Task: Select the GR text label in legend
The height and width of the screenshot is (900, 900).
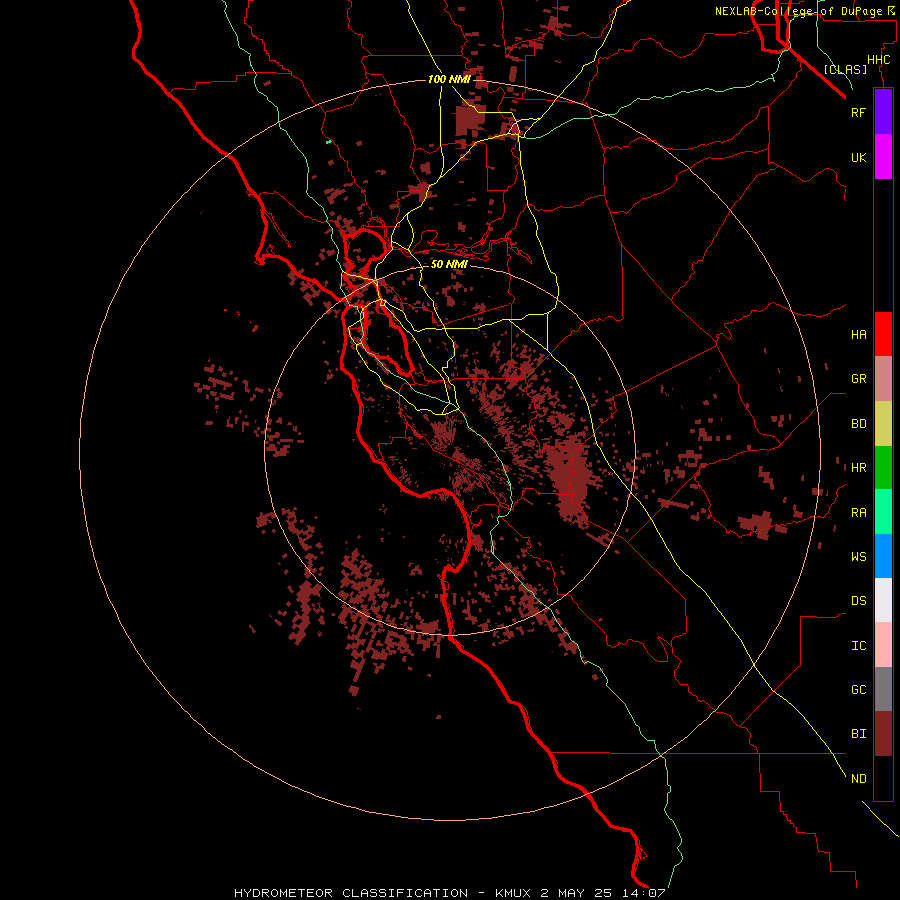Action: (x=858, y=379)
